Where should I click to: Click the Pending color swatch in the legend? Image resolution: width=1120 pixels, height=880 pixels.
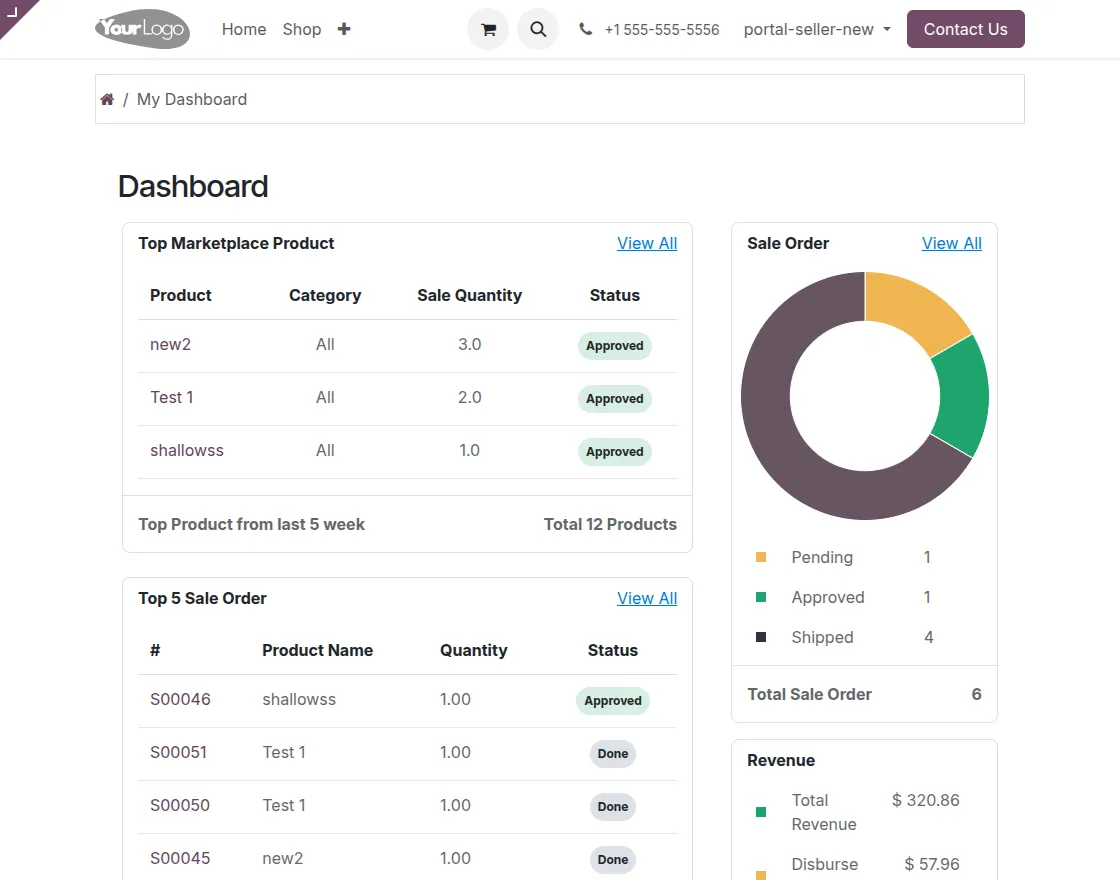point(759,557)
